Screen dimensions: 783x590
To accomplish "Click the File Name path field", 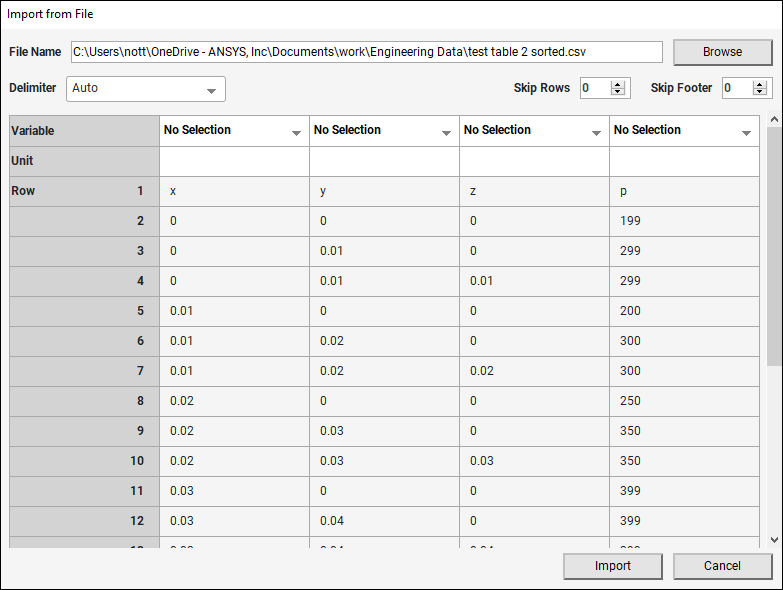I will tap(367, 52).
